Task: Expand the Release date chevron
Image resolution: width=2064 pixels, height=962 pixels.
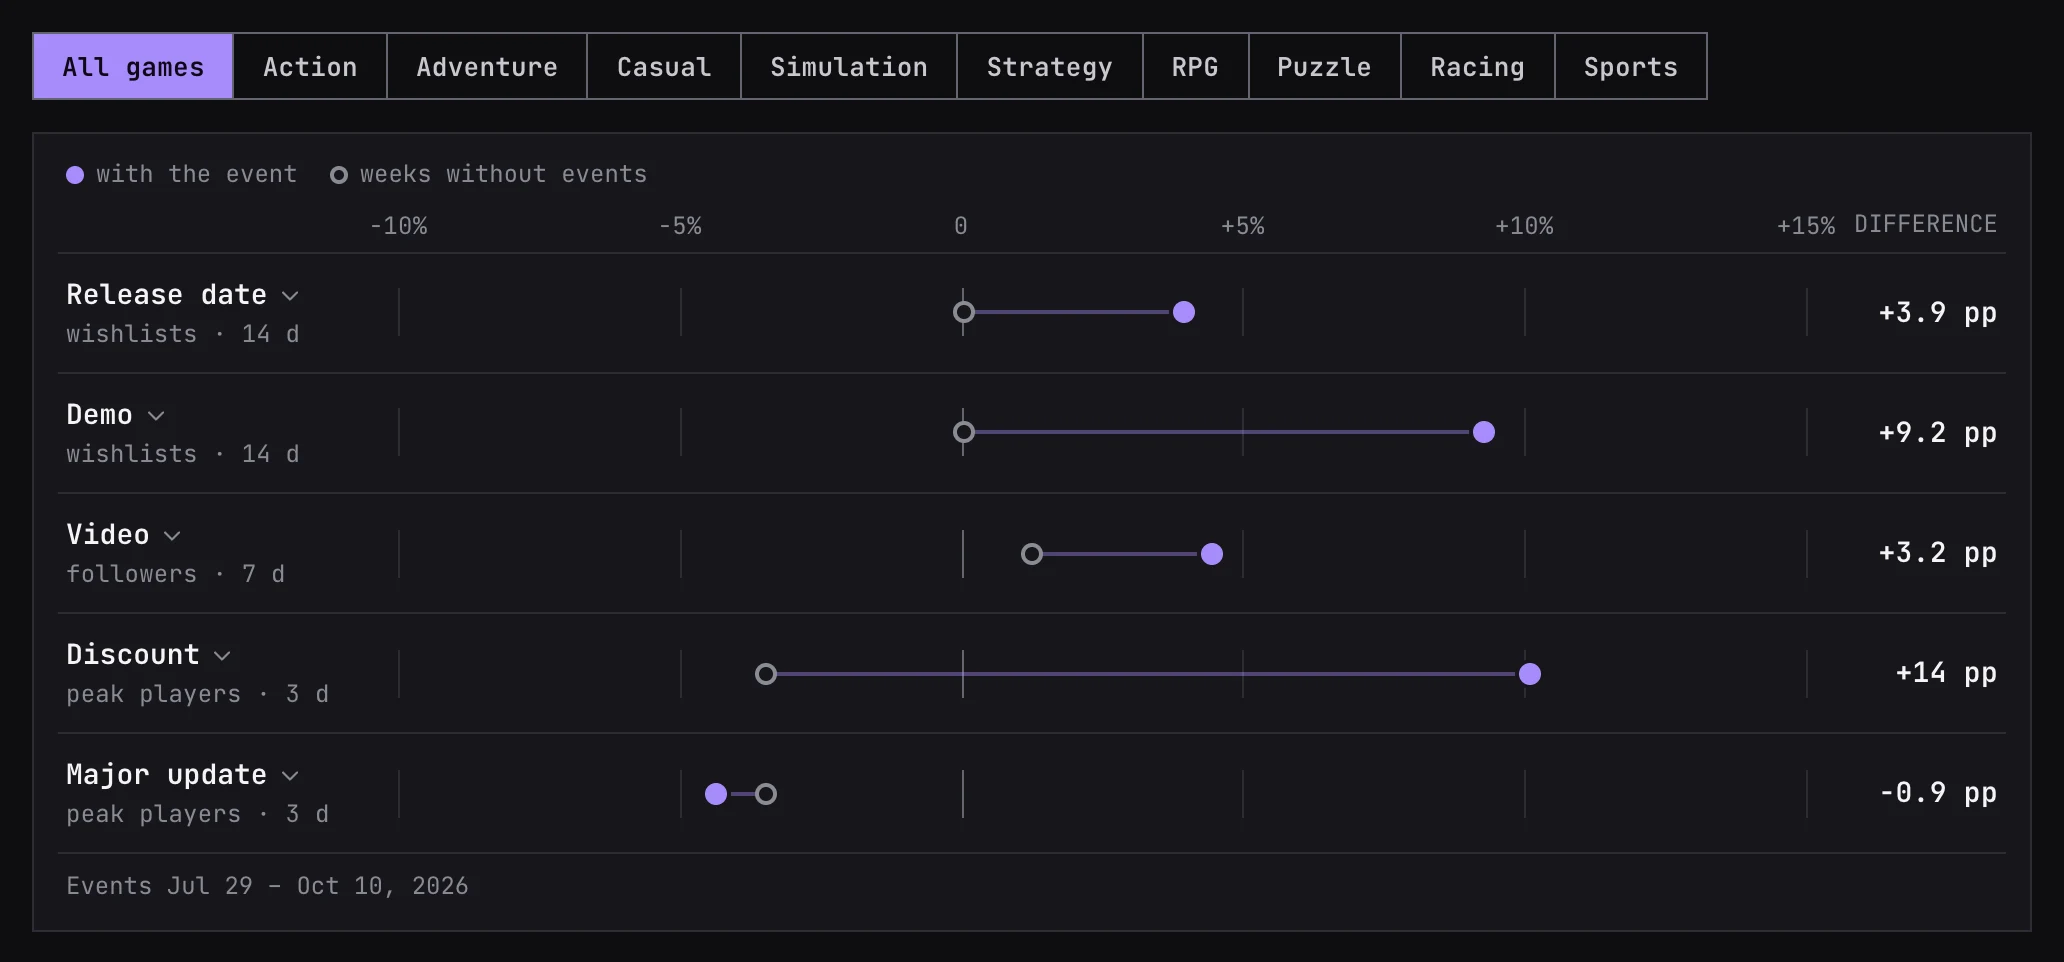Action: coord(290,296)
